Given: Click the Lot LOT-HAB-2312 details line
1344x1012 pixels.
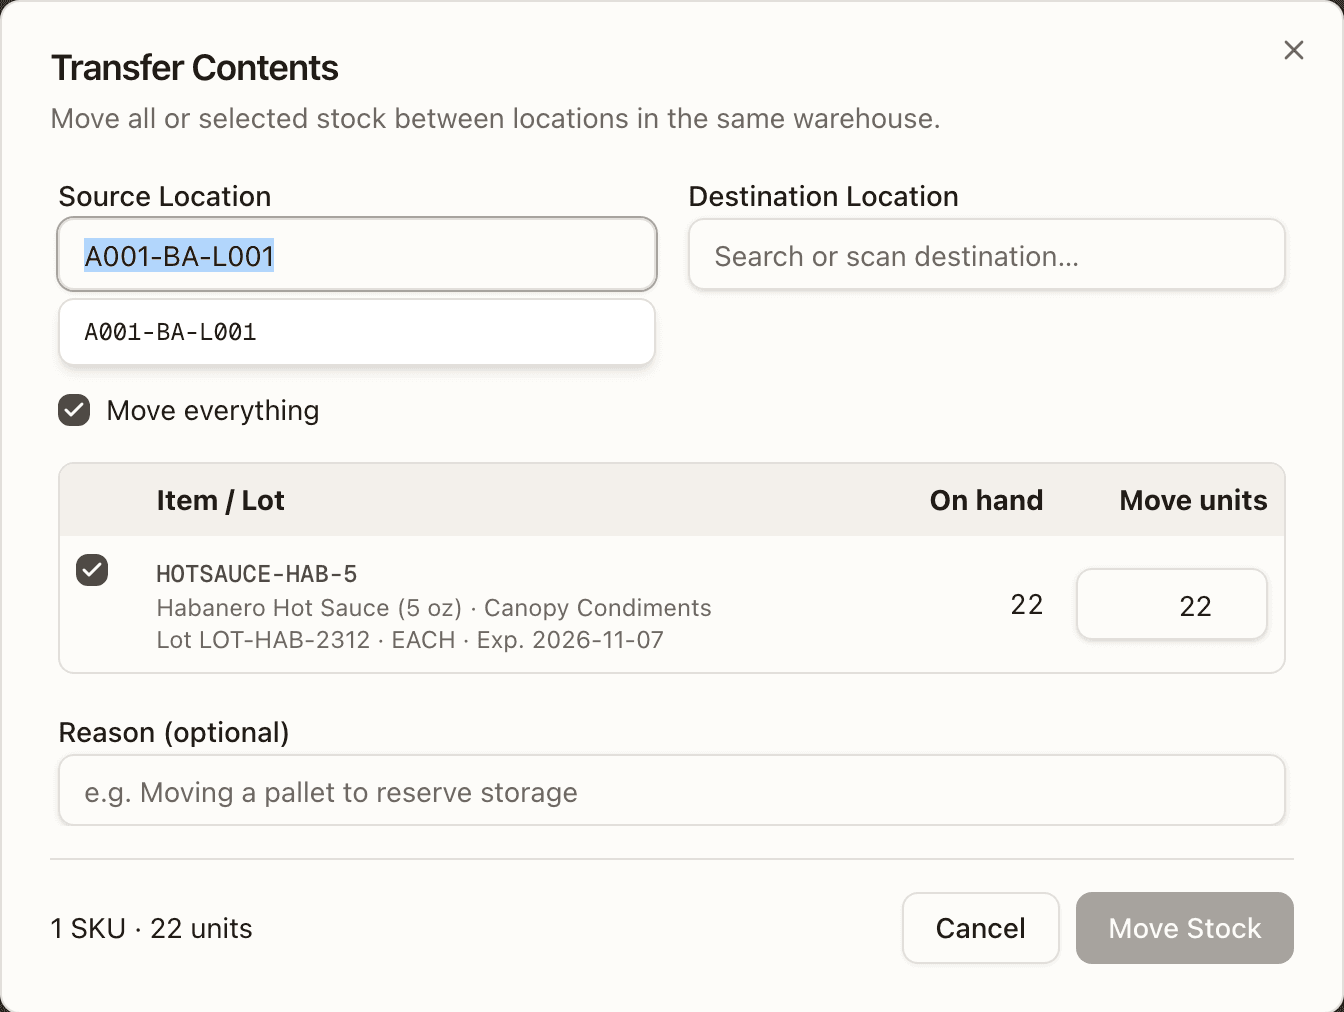Looking at the screenshot, I should pos(410,640).
